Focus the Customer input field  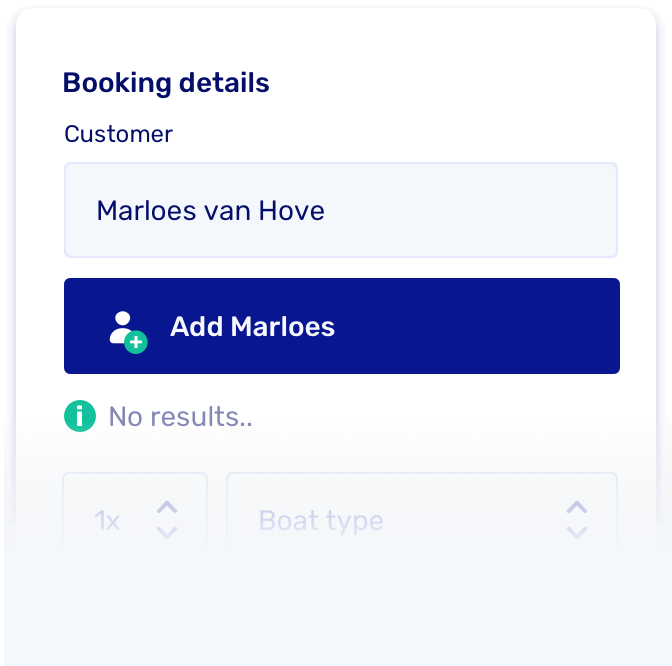click(x=340, y=211)
